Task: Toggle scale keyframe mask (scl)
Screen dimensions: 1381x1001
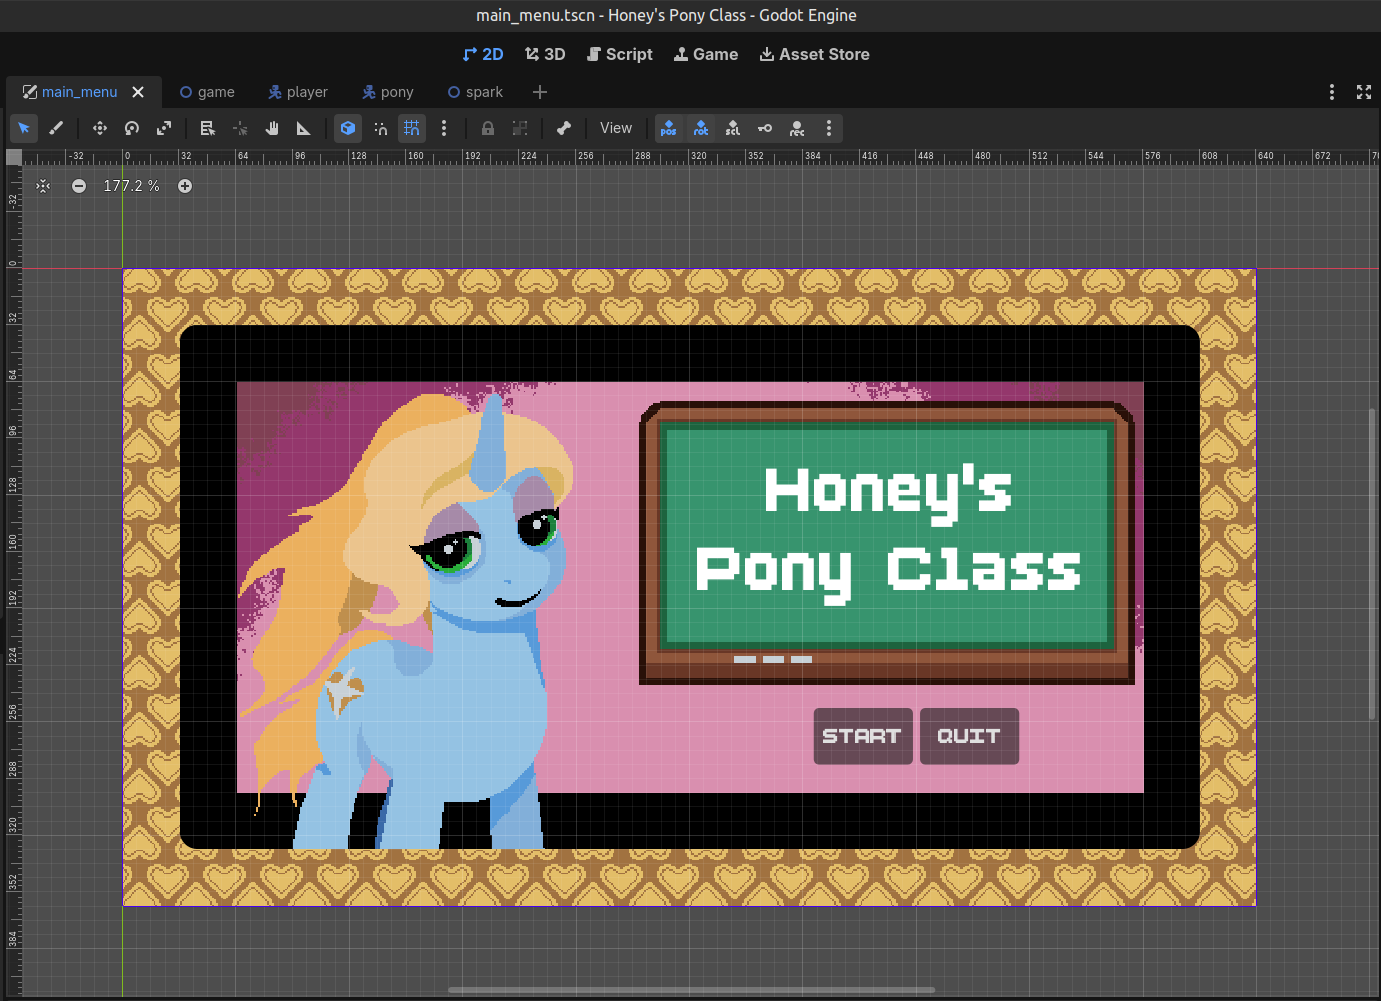Action: pyautogui.click(x=733, y=128)
